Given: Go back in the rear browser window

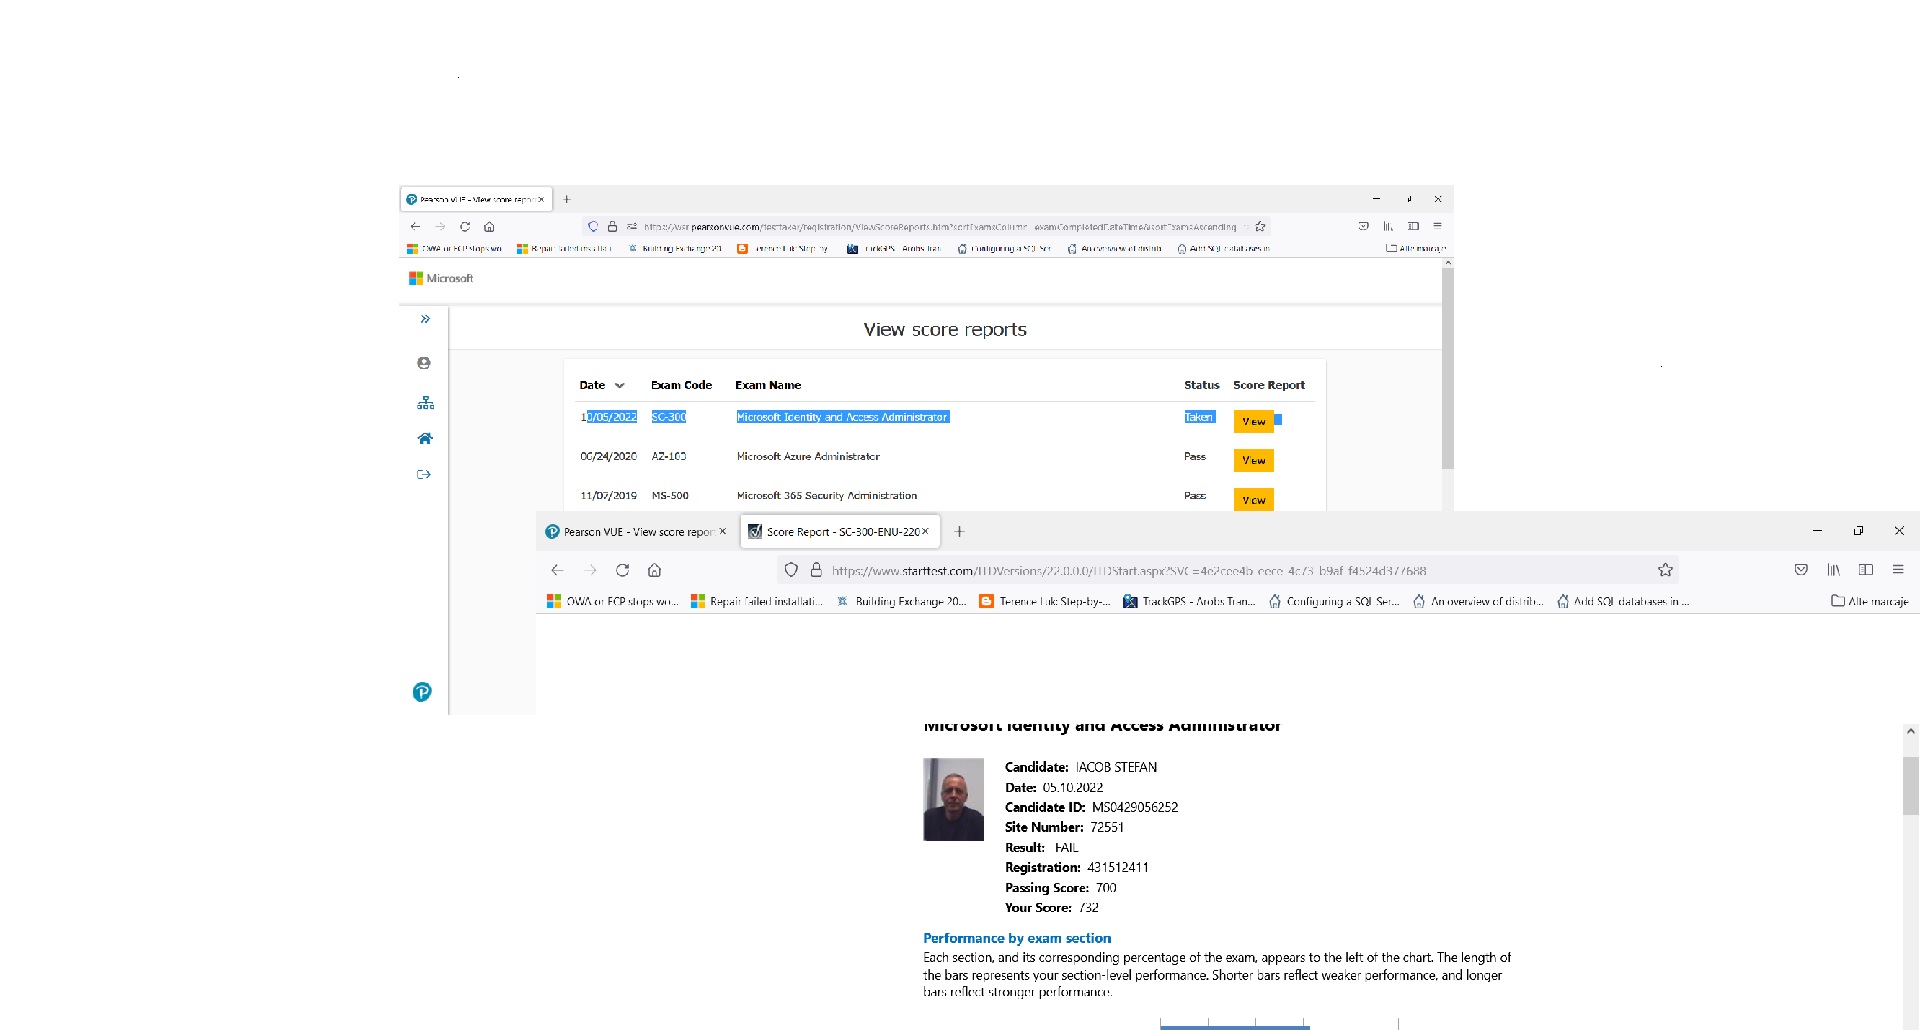Looking at the screenshot, I should click(416, 227).
